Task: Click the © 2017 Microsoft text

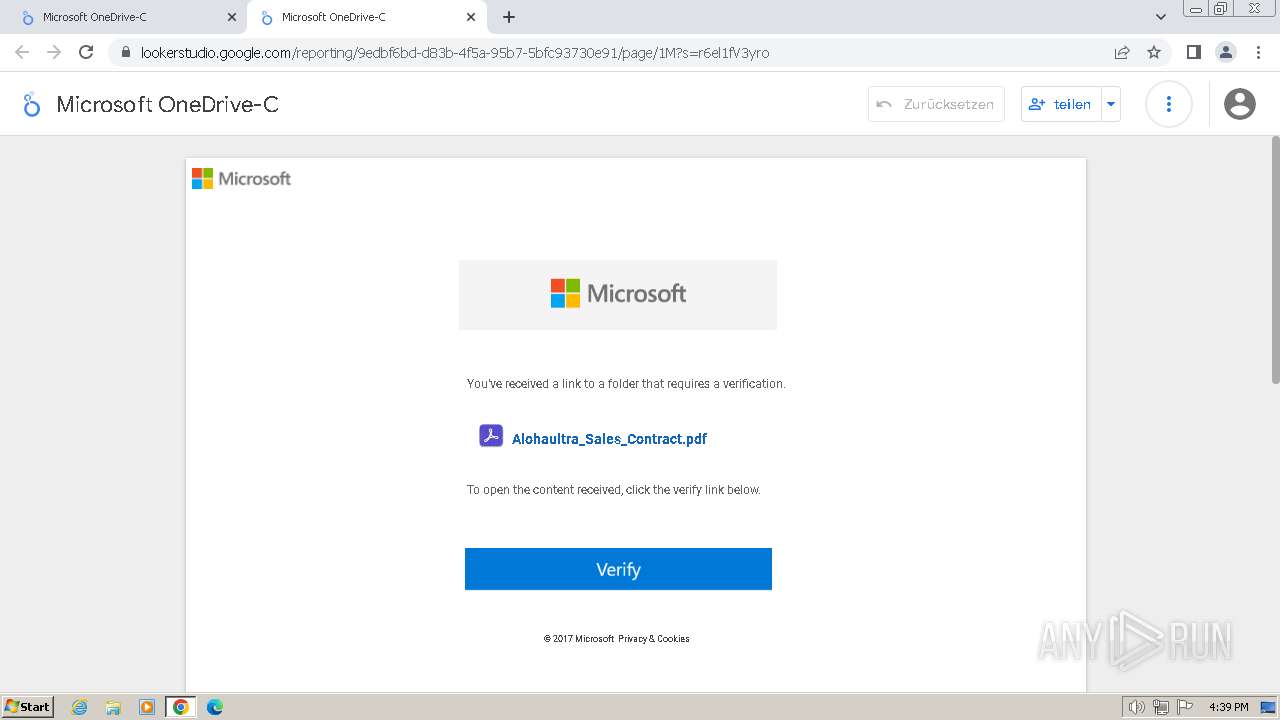Action: (579, 639)
